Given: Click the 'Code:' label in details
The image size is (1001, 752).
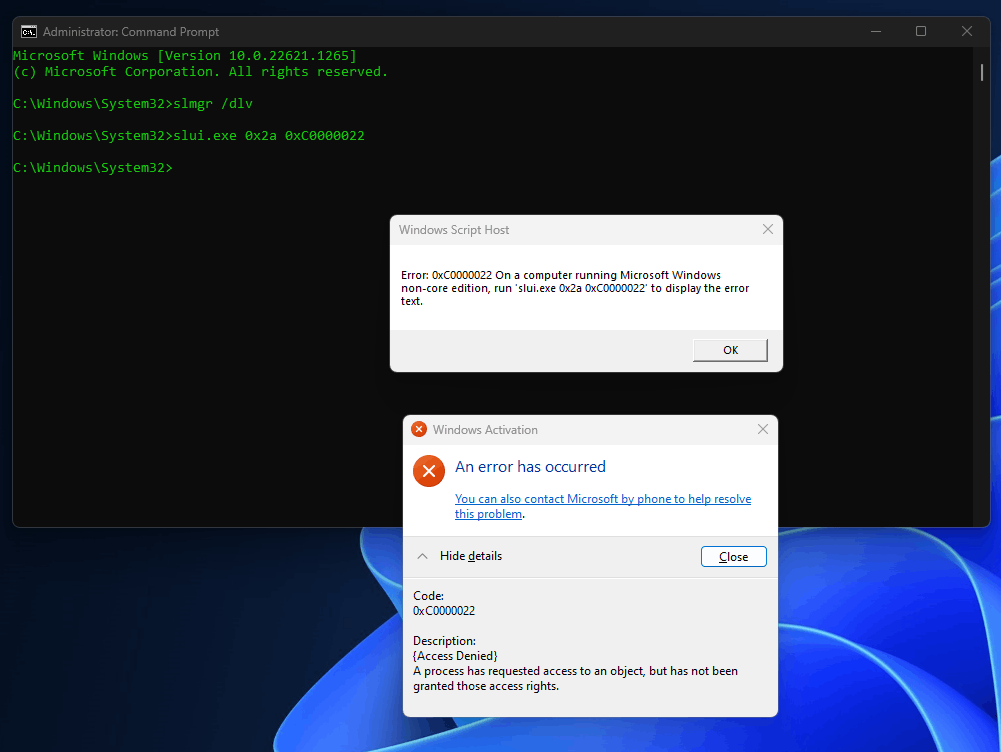Looking at the screenshot, I should pyautogui.click(x=428, y=596).
